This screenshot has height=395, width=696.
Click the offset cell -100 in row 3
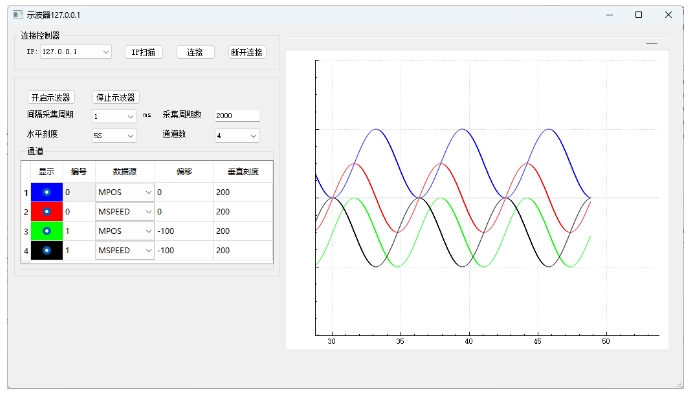click(x=184, y=231)
